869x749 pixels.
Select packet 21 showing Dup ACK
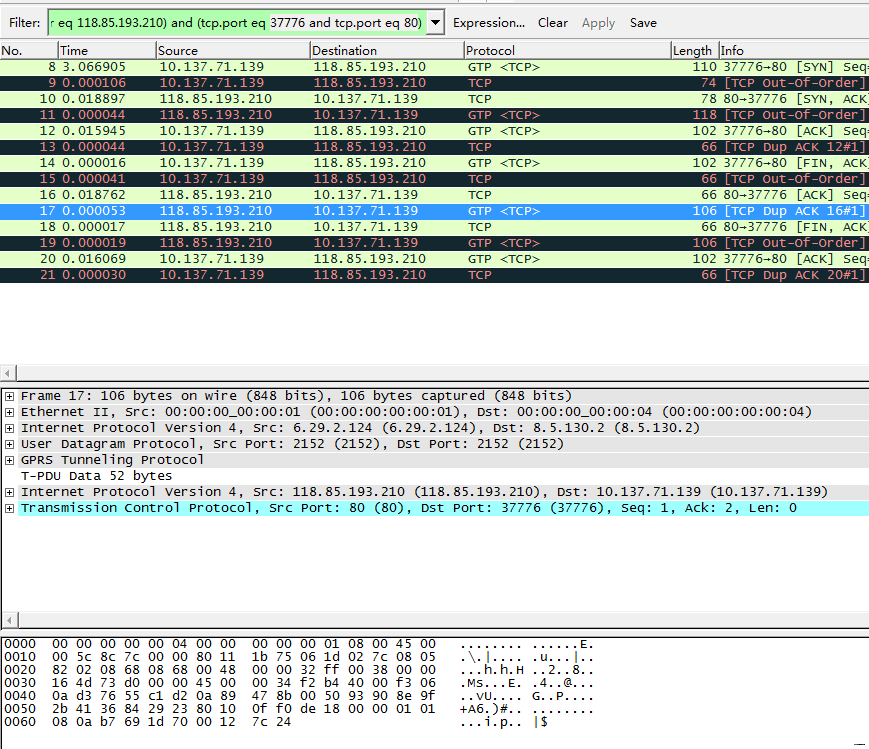tap(300, 274)
